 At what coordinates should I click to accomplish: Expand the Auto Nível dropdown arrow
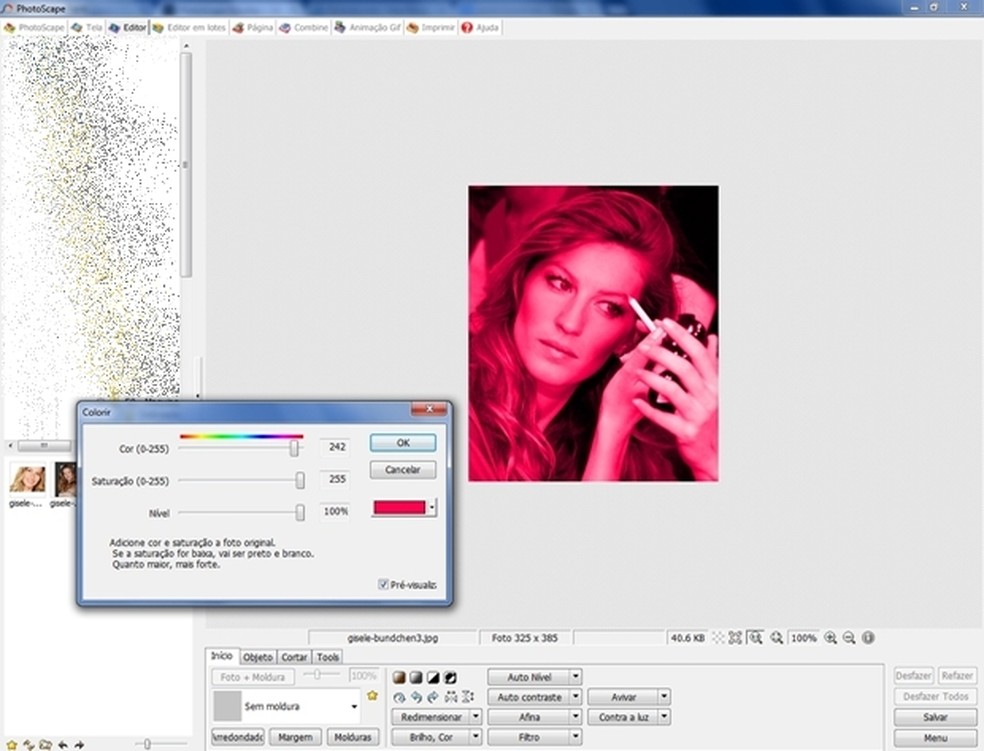(575, 677)
